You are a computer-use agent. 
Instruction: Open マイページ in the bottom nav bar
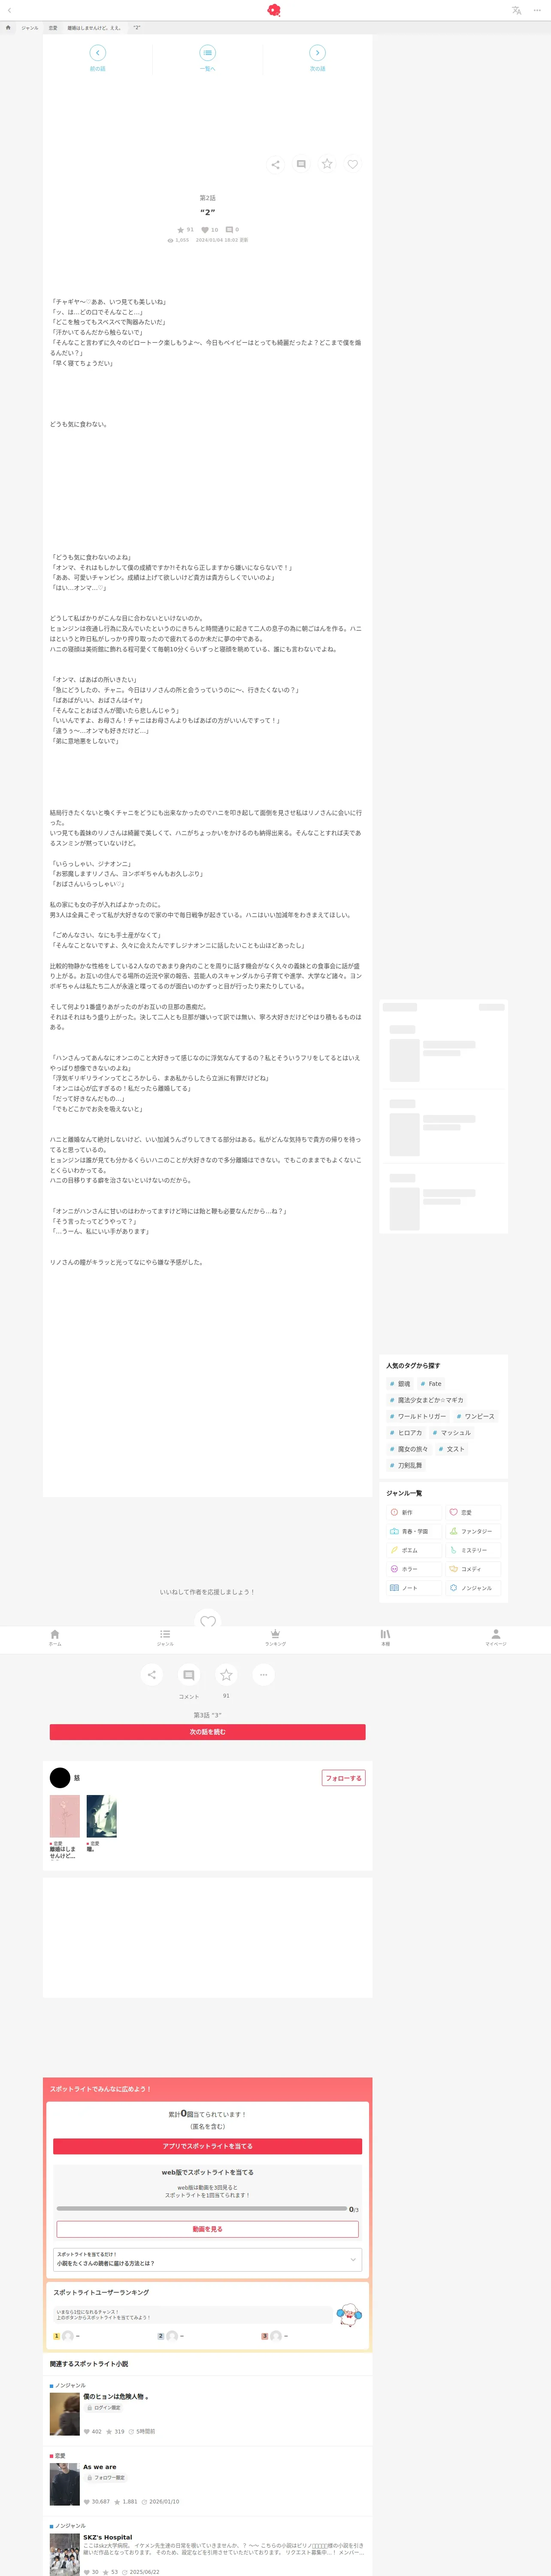coord(496,1637)
